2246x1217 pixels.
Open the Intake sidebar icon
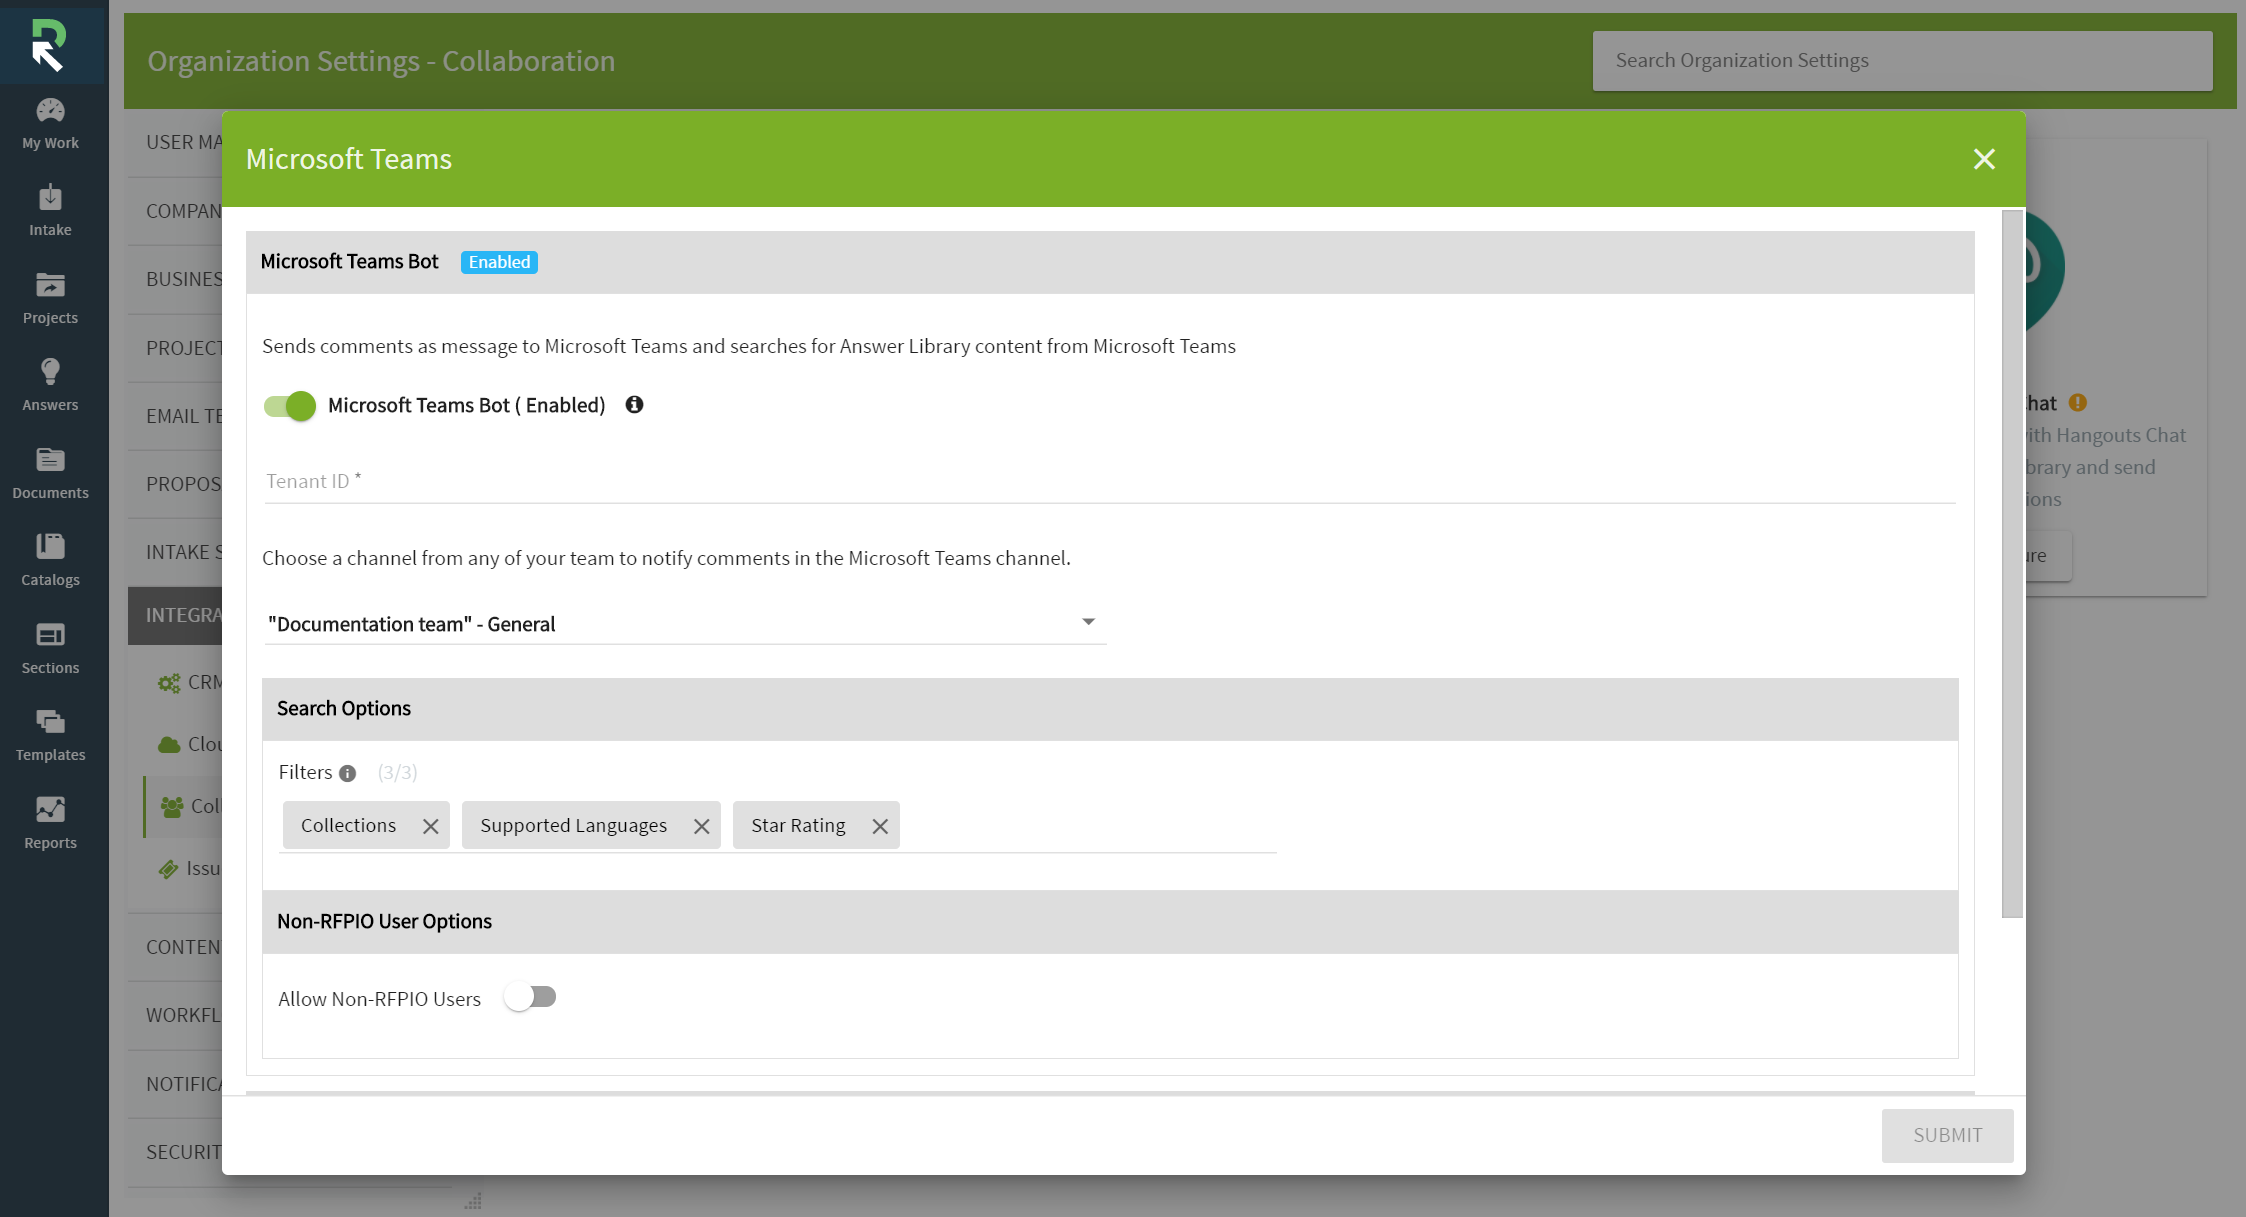(50, 197)
